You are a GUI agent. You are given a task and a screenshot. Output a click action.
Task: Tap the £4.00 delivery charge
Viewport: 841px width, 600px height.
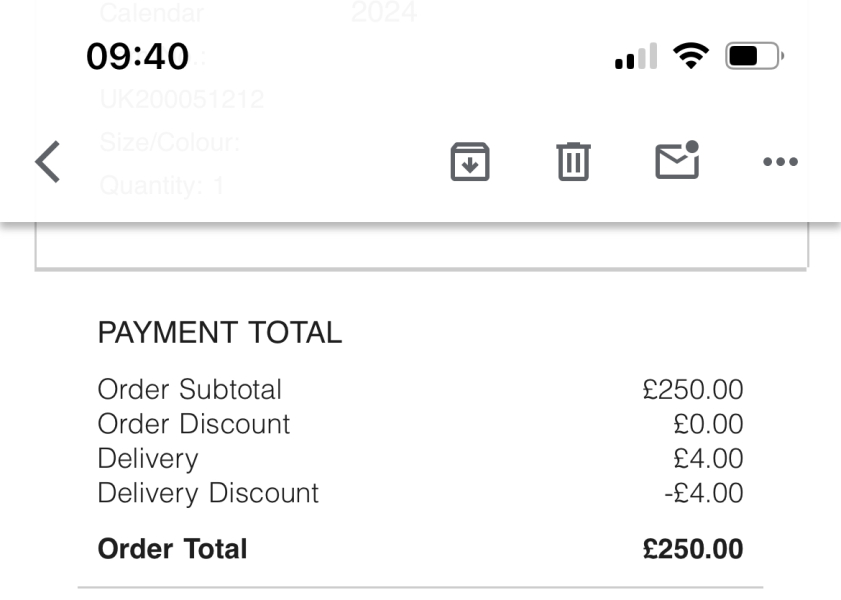pos(709,458)
